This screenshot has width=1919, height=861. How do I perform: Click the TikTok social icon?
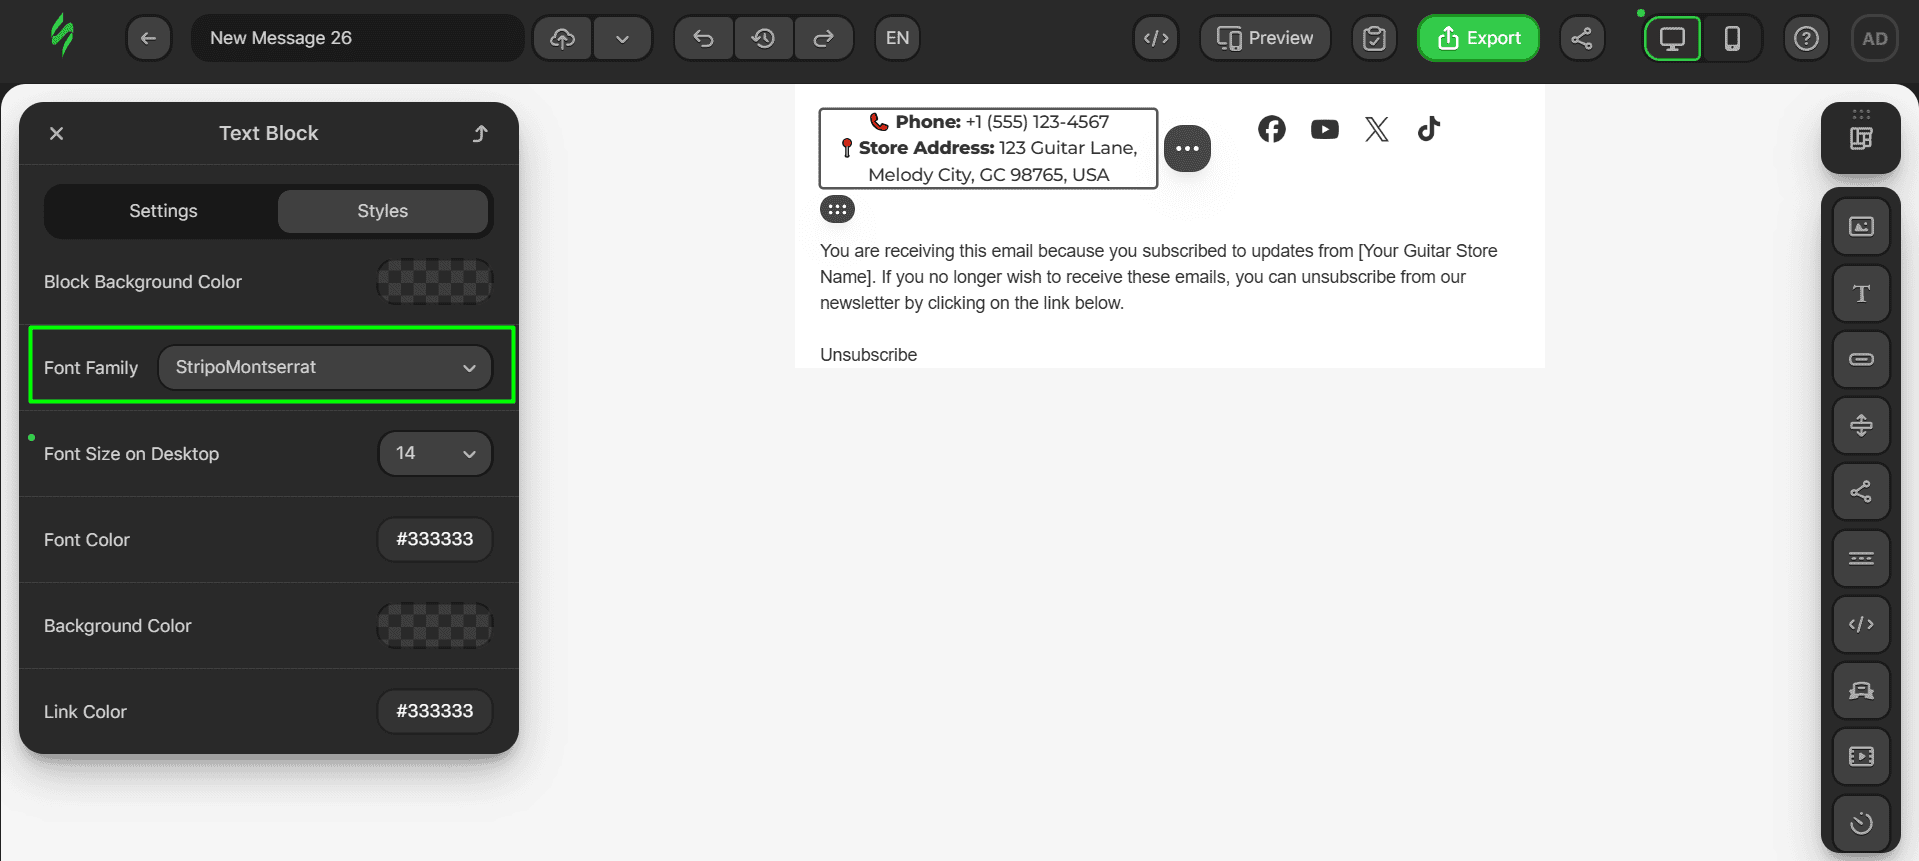point(1428,129)
